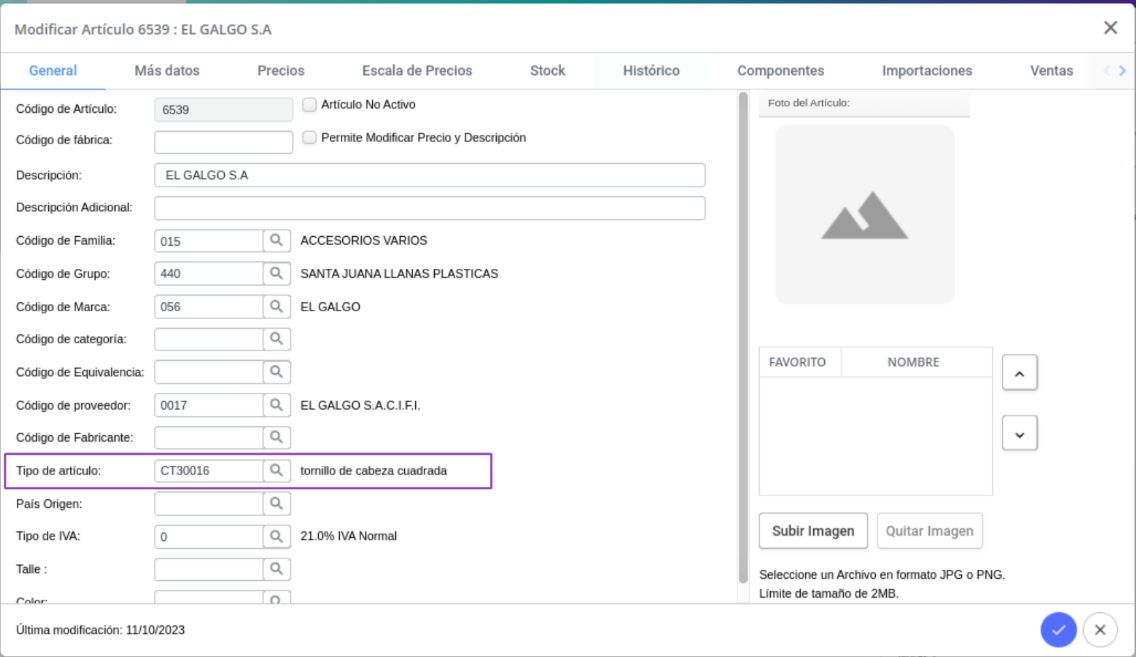Open search for Tipo de artículo
1136x657 pixels.
point(276,471)
